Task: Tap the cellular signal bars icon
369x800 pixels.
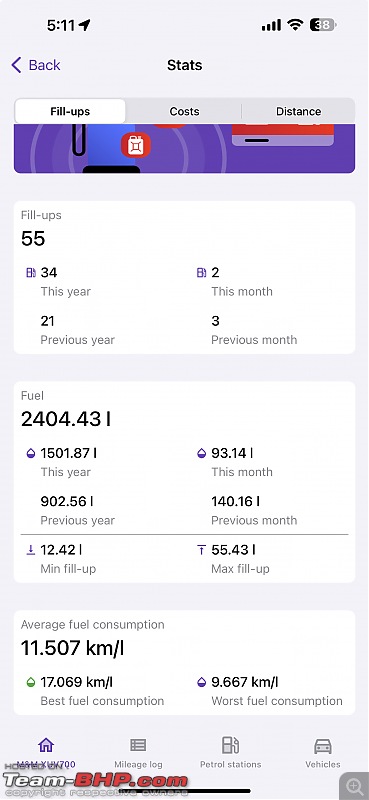Action: tap(271, 24)
